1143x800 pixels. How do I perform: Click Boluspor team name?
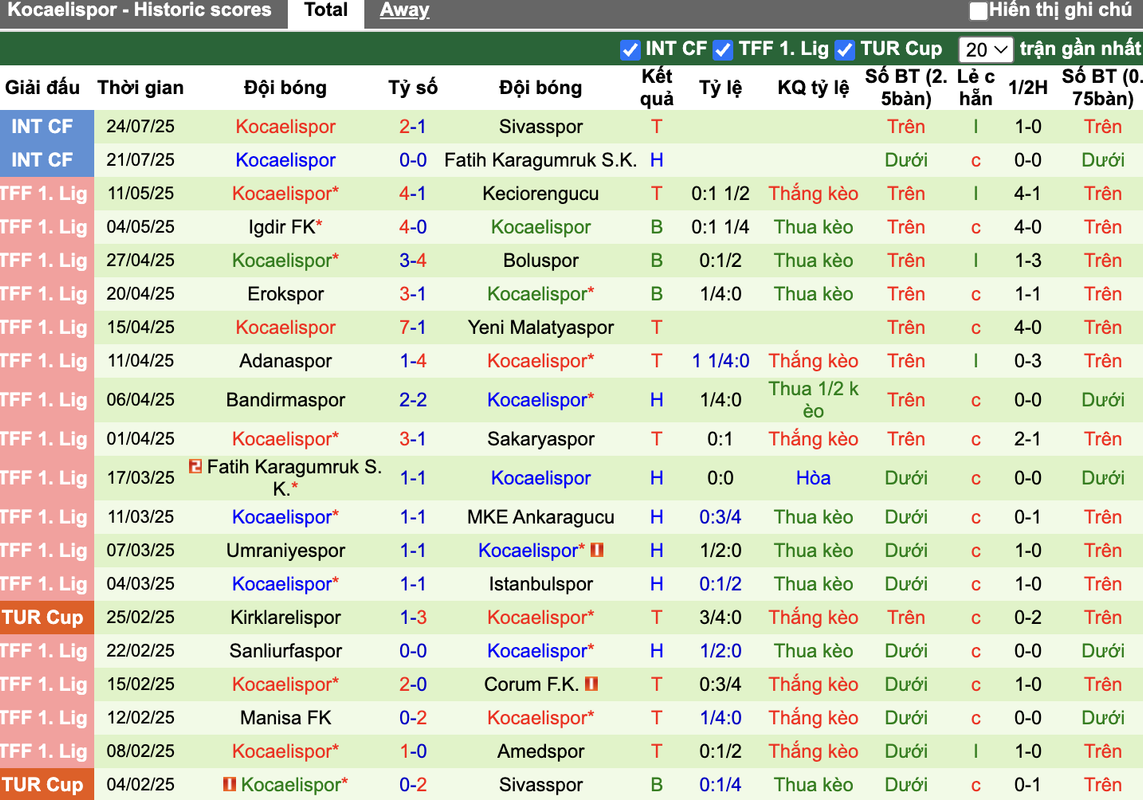tap(541, 260)
